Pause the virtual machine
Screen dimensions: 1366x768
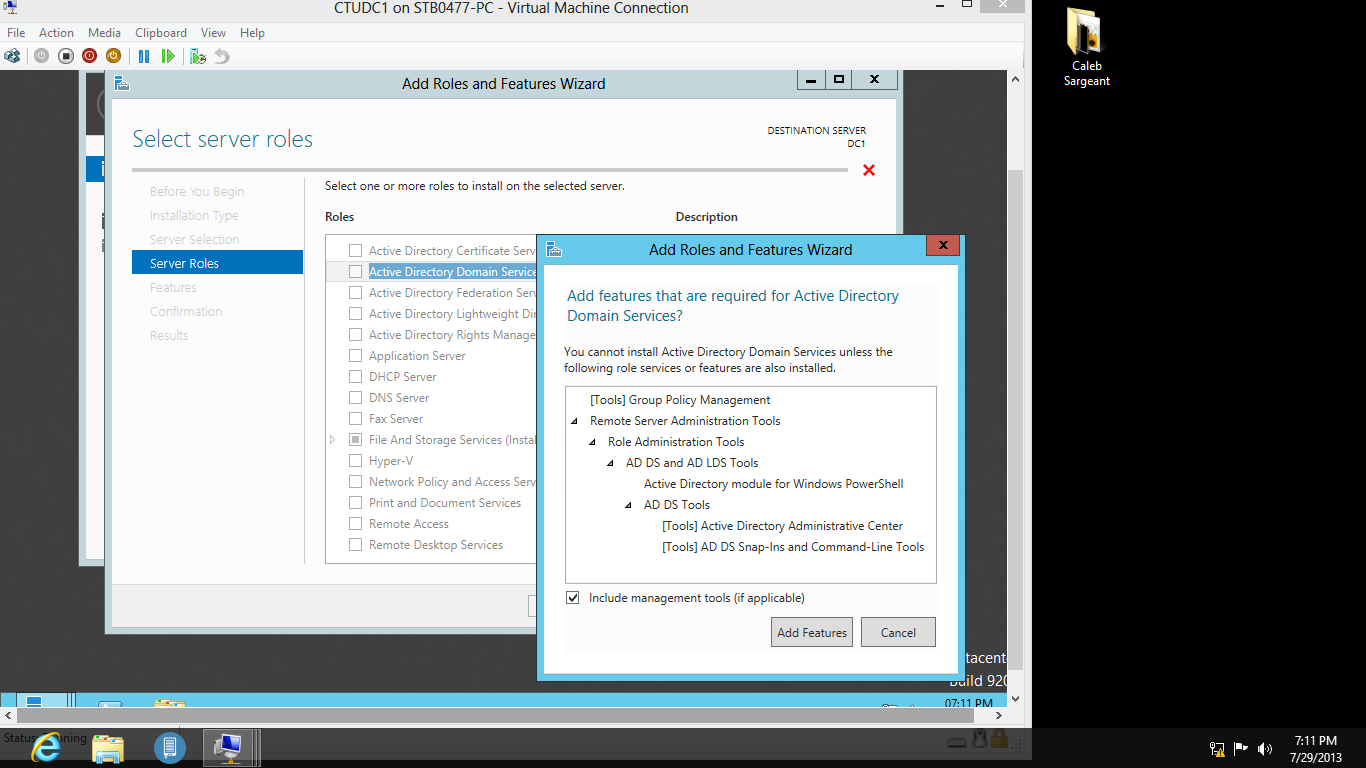tap(144, 56)
